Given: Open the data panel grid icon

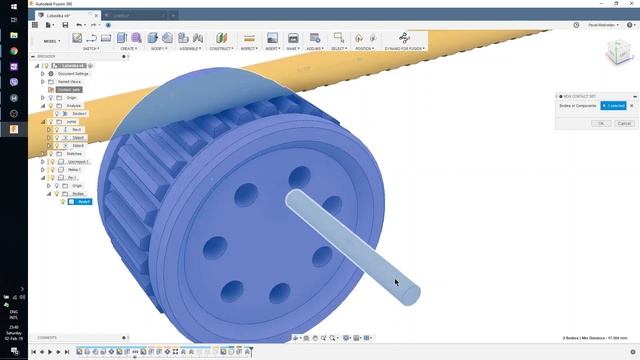Looking at the screenshot, I should point(35,25).
